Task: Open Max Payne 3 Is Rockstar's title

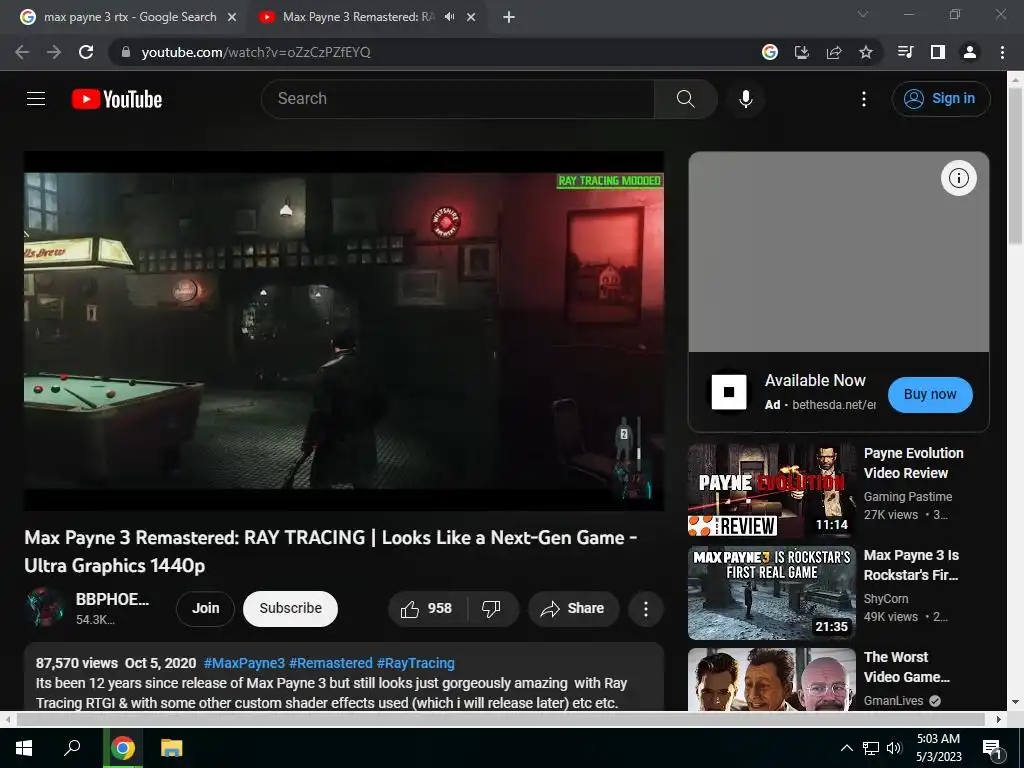Action: [x=911, y=565]
